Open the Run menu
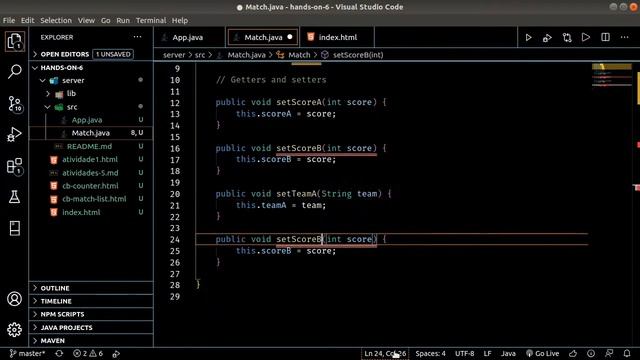 point(123,20)
